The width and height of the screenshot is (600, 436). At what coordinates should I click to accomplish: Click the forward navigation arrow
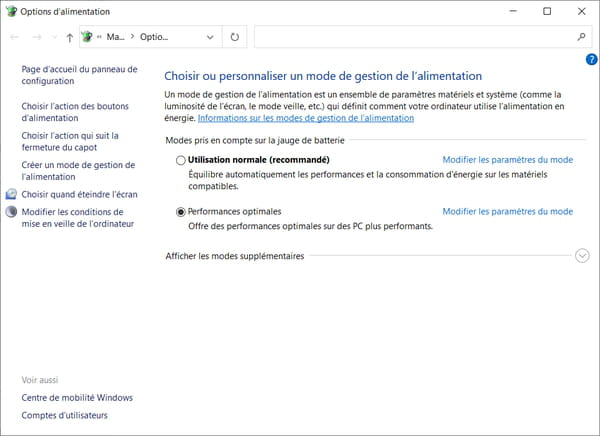pos(37,37)
